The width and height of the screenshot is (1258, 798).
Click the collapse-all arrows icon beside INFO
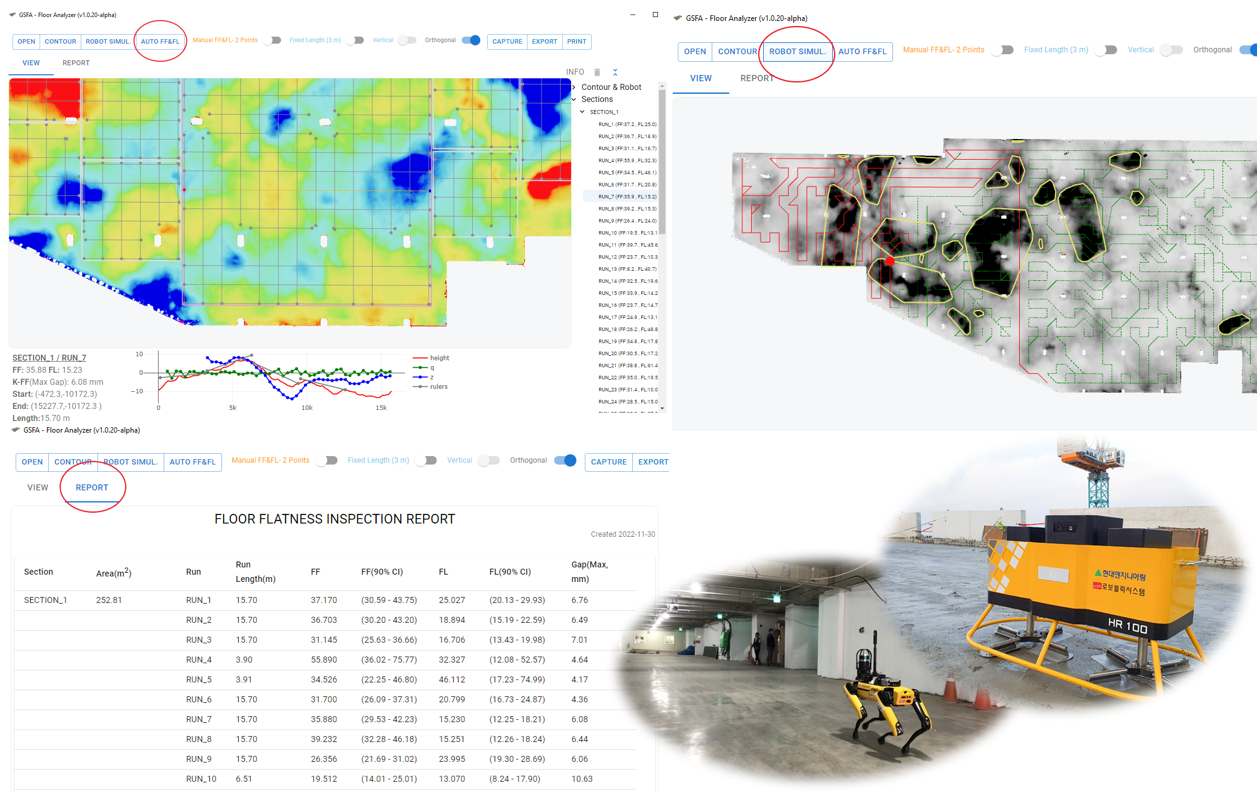[615, 72]
